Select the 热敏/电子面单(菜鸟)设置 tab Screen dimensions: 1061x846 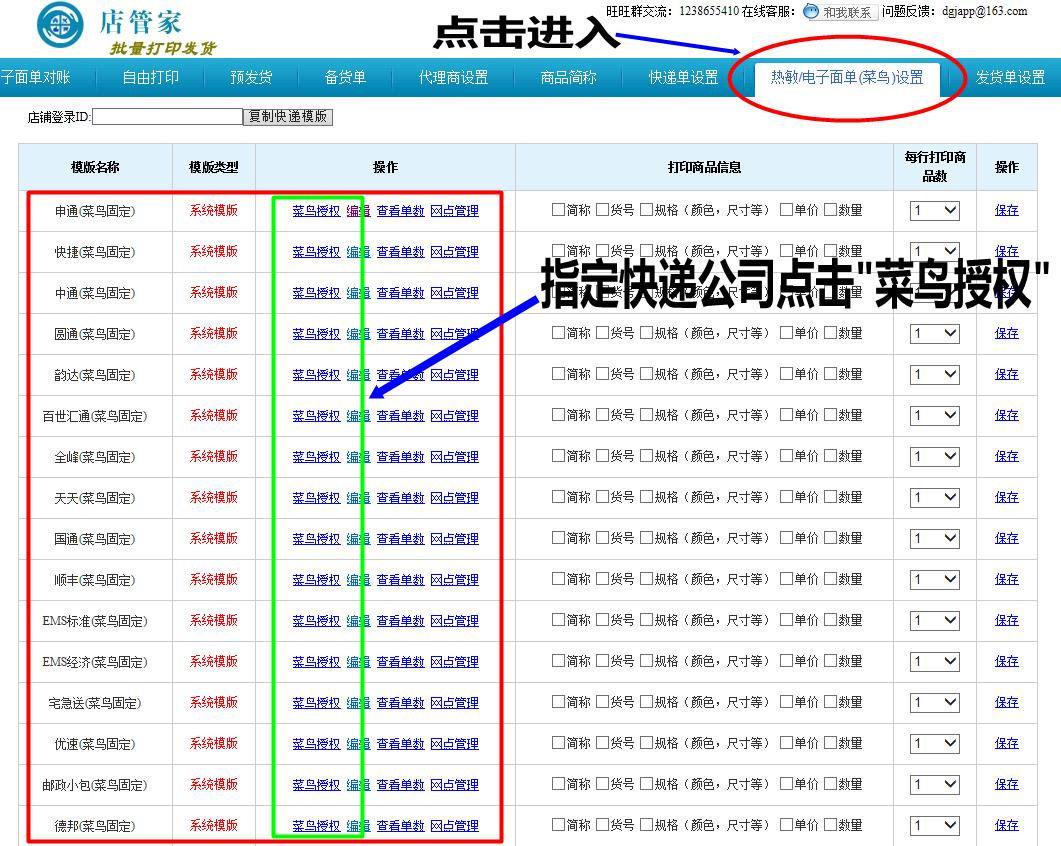846,77
